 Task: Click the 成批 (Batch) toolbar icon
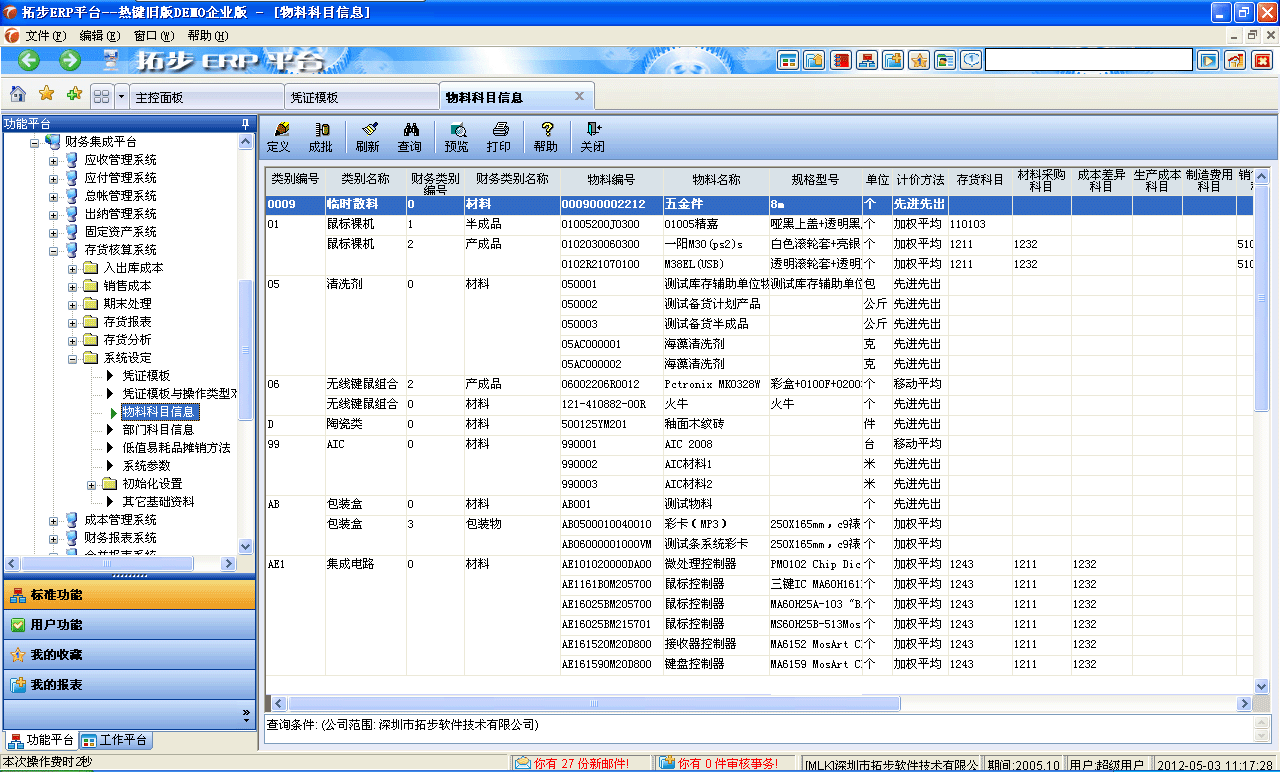tap(320, 137)
